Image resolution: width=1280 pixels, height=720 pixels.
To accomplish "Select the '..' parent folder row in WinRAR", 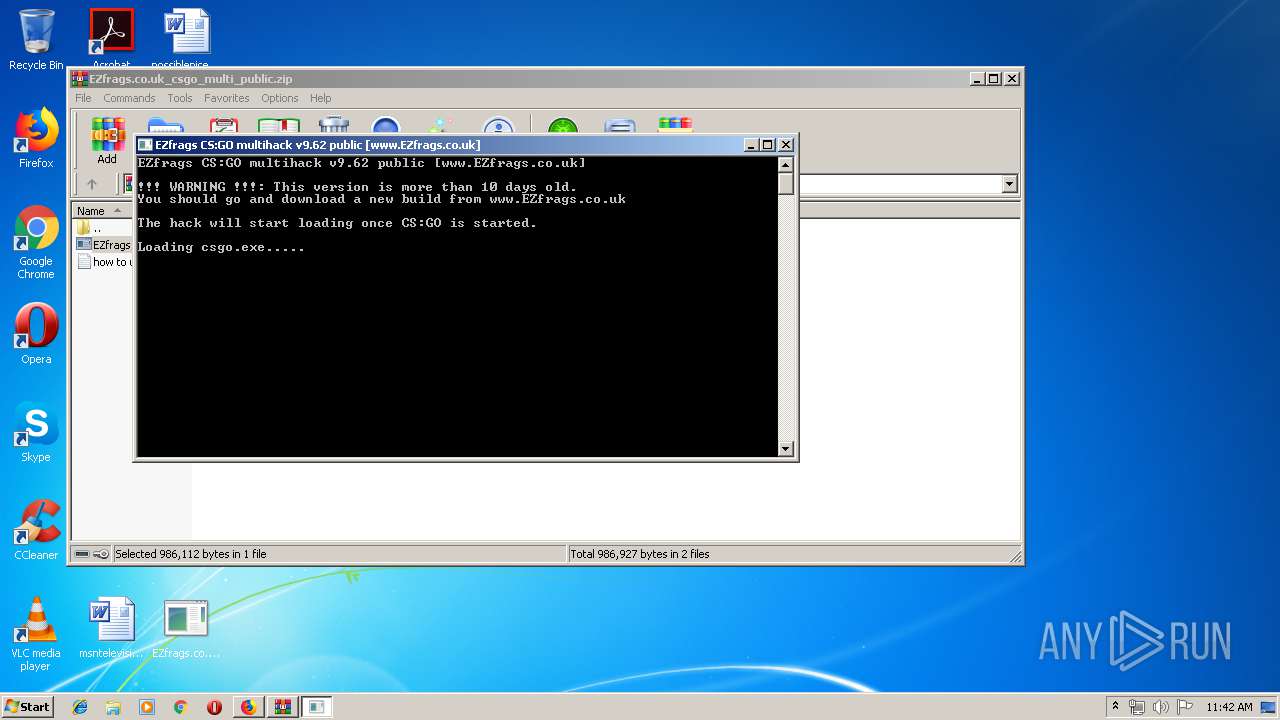I will pyautogui.click(x=104, y=228).
